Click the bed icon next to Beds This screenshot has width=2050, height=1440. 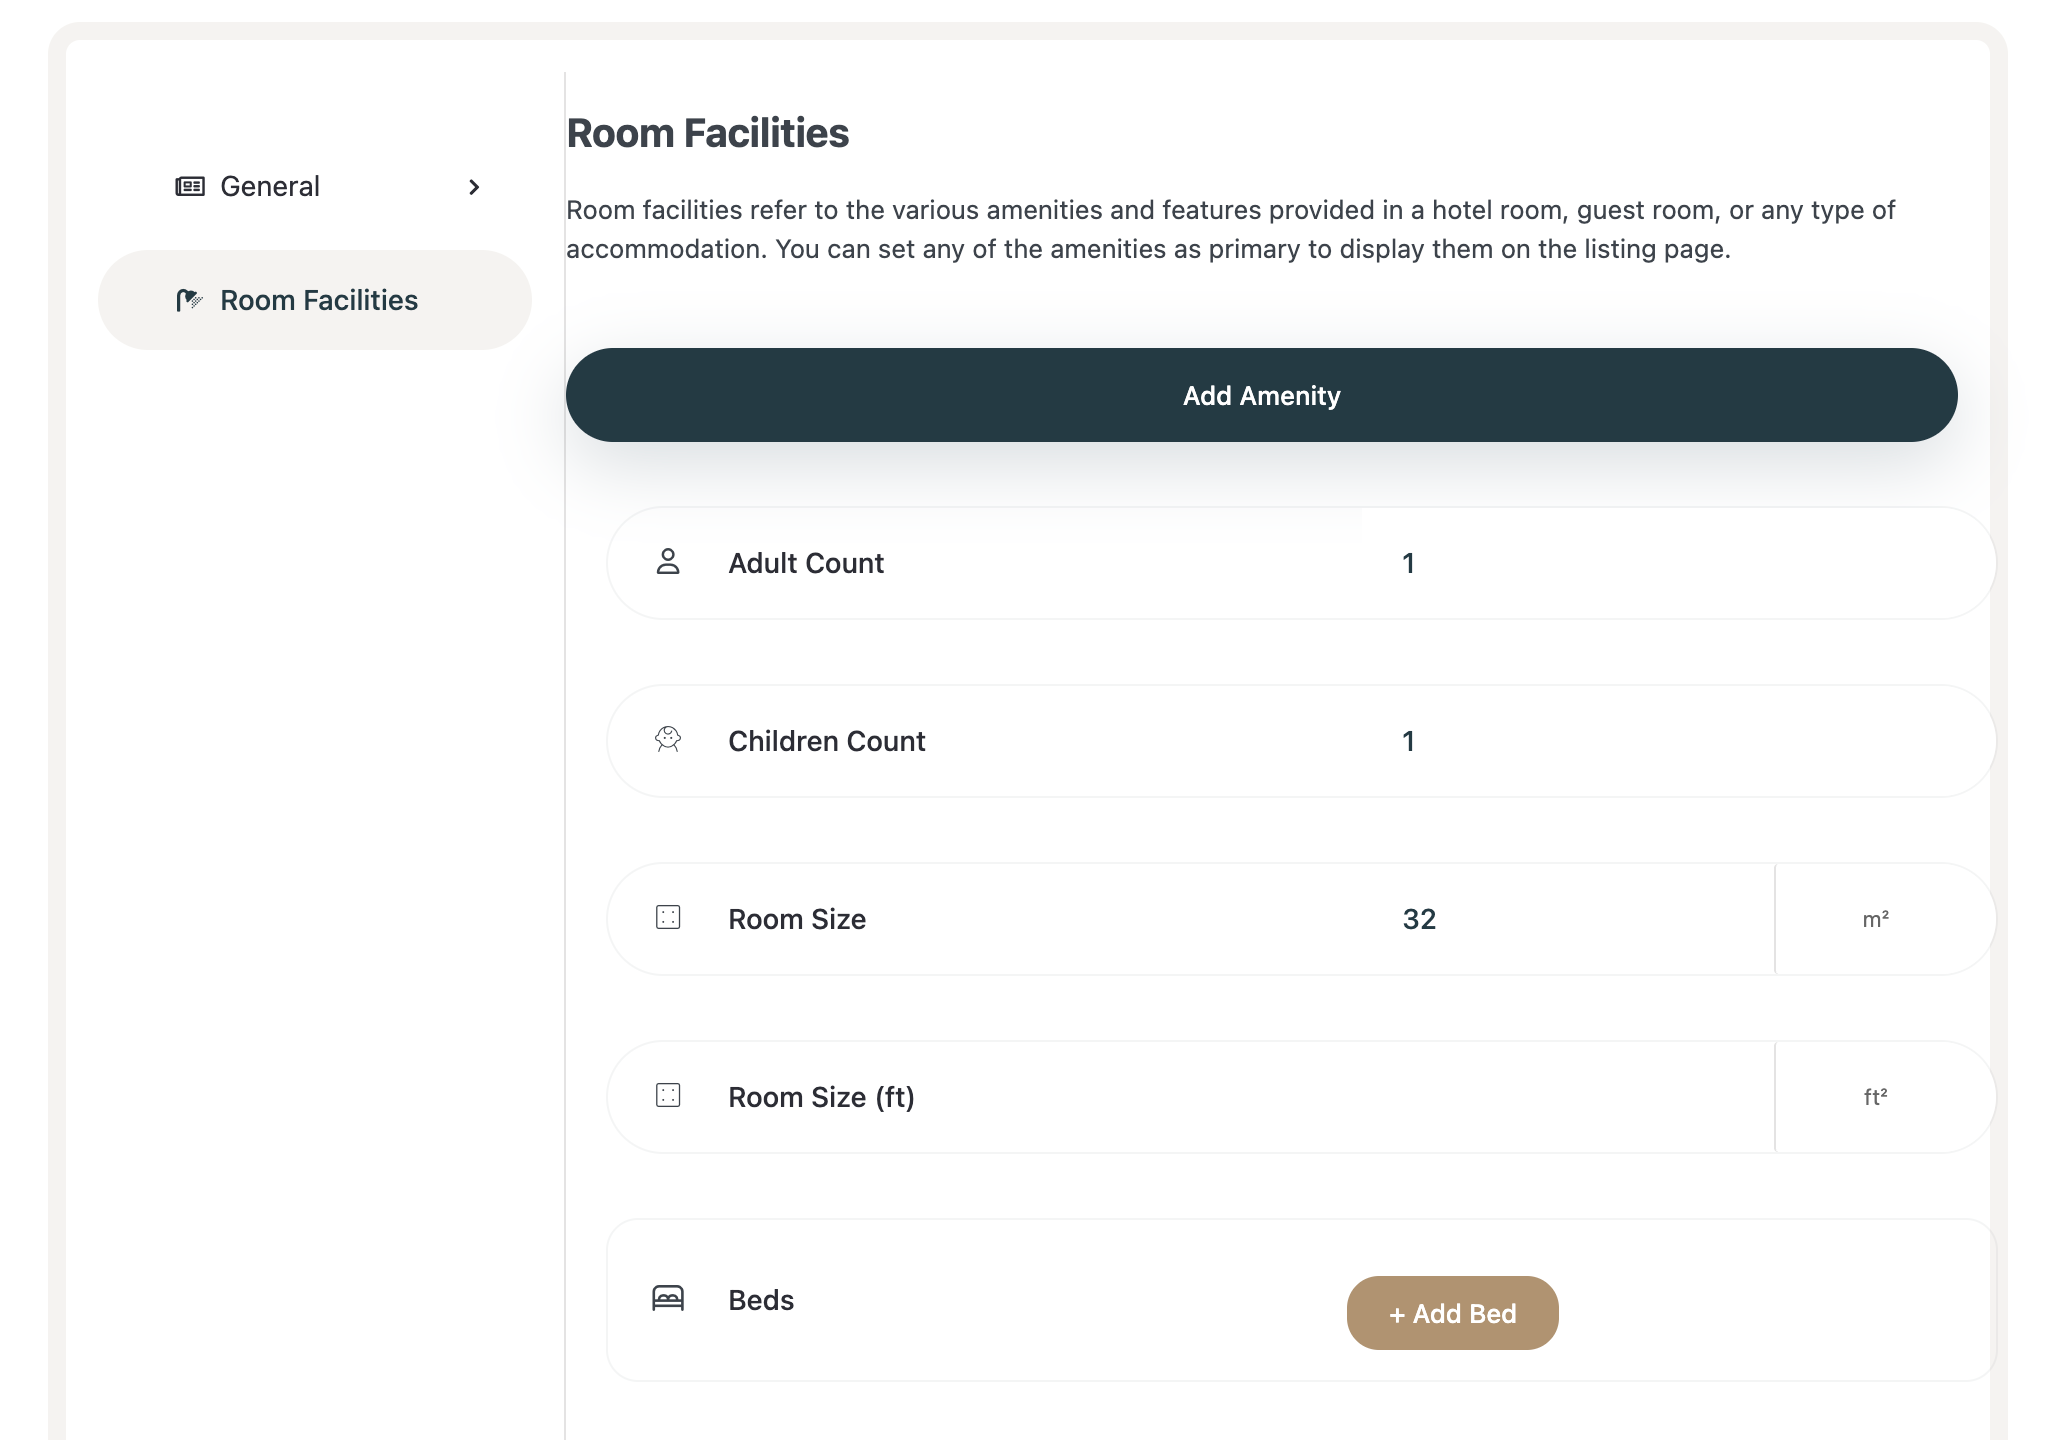point(668,1298)
